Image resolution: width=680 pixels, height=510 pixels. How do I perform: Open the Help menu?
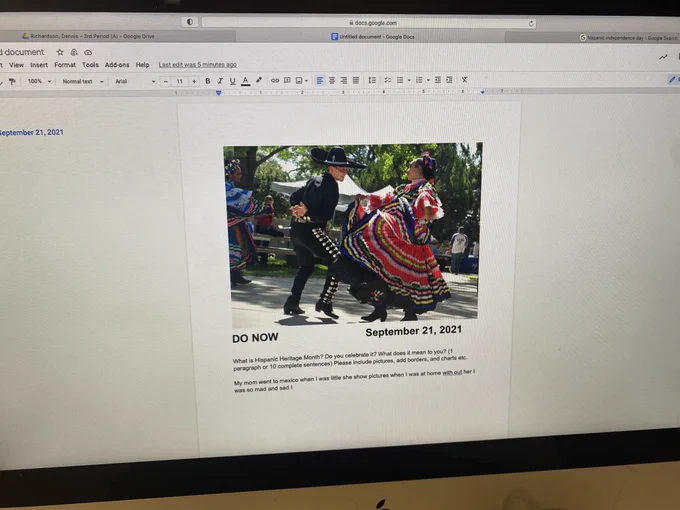tap(142, 65)
